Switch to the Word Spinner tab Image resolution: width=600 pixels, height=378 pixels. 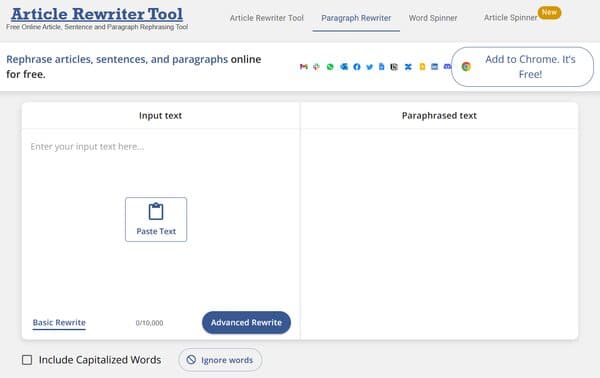point(433,18)
